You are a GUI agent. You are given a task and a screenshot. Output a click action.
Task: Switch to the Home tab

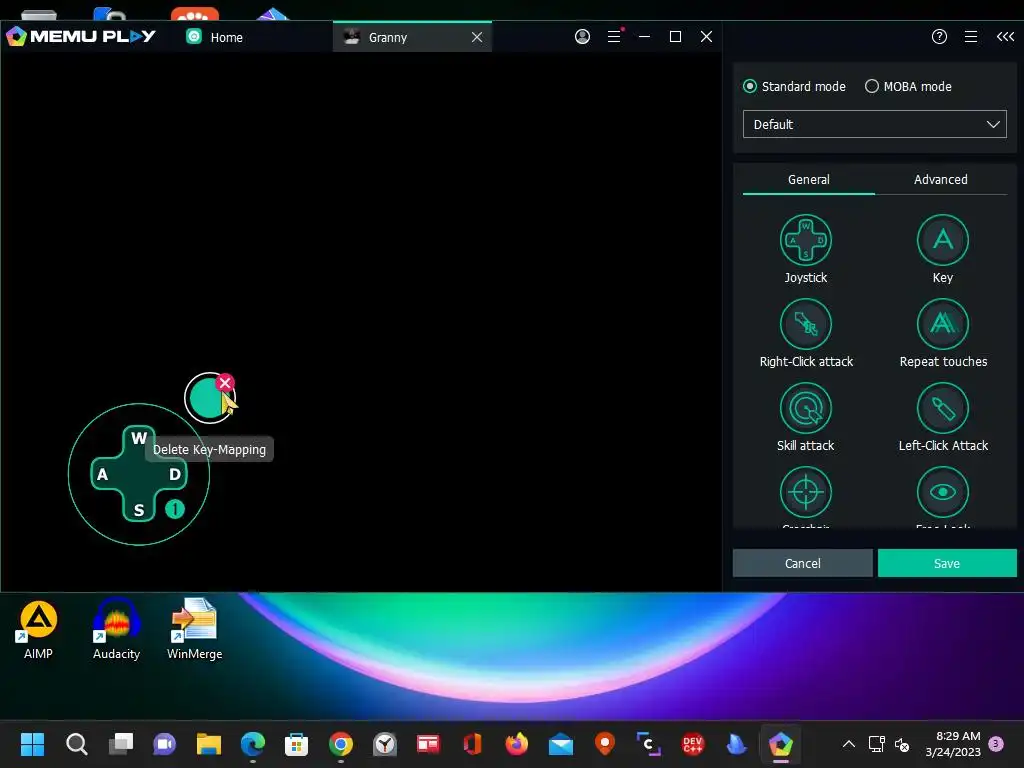click(x=214, y=37)
